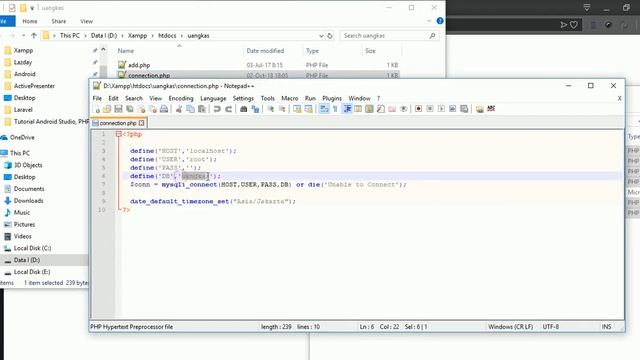Open the address bar history dropdown in Explorer
This screenshot has width=640, height=360.
(x=321, y=36)
